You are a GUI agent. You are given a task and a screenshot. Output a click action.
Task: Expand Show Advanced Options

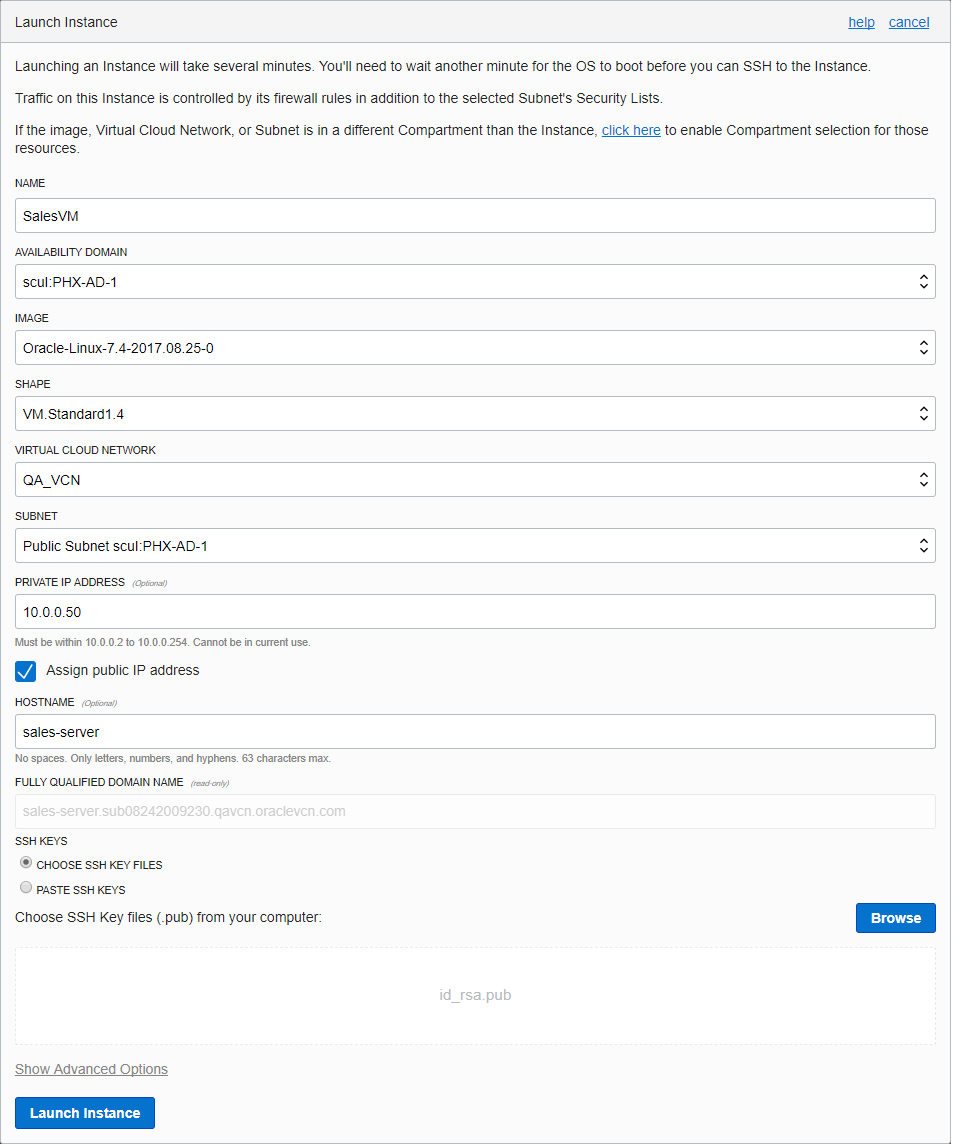[91, 1069]
